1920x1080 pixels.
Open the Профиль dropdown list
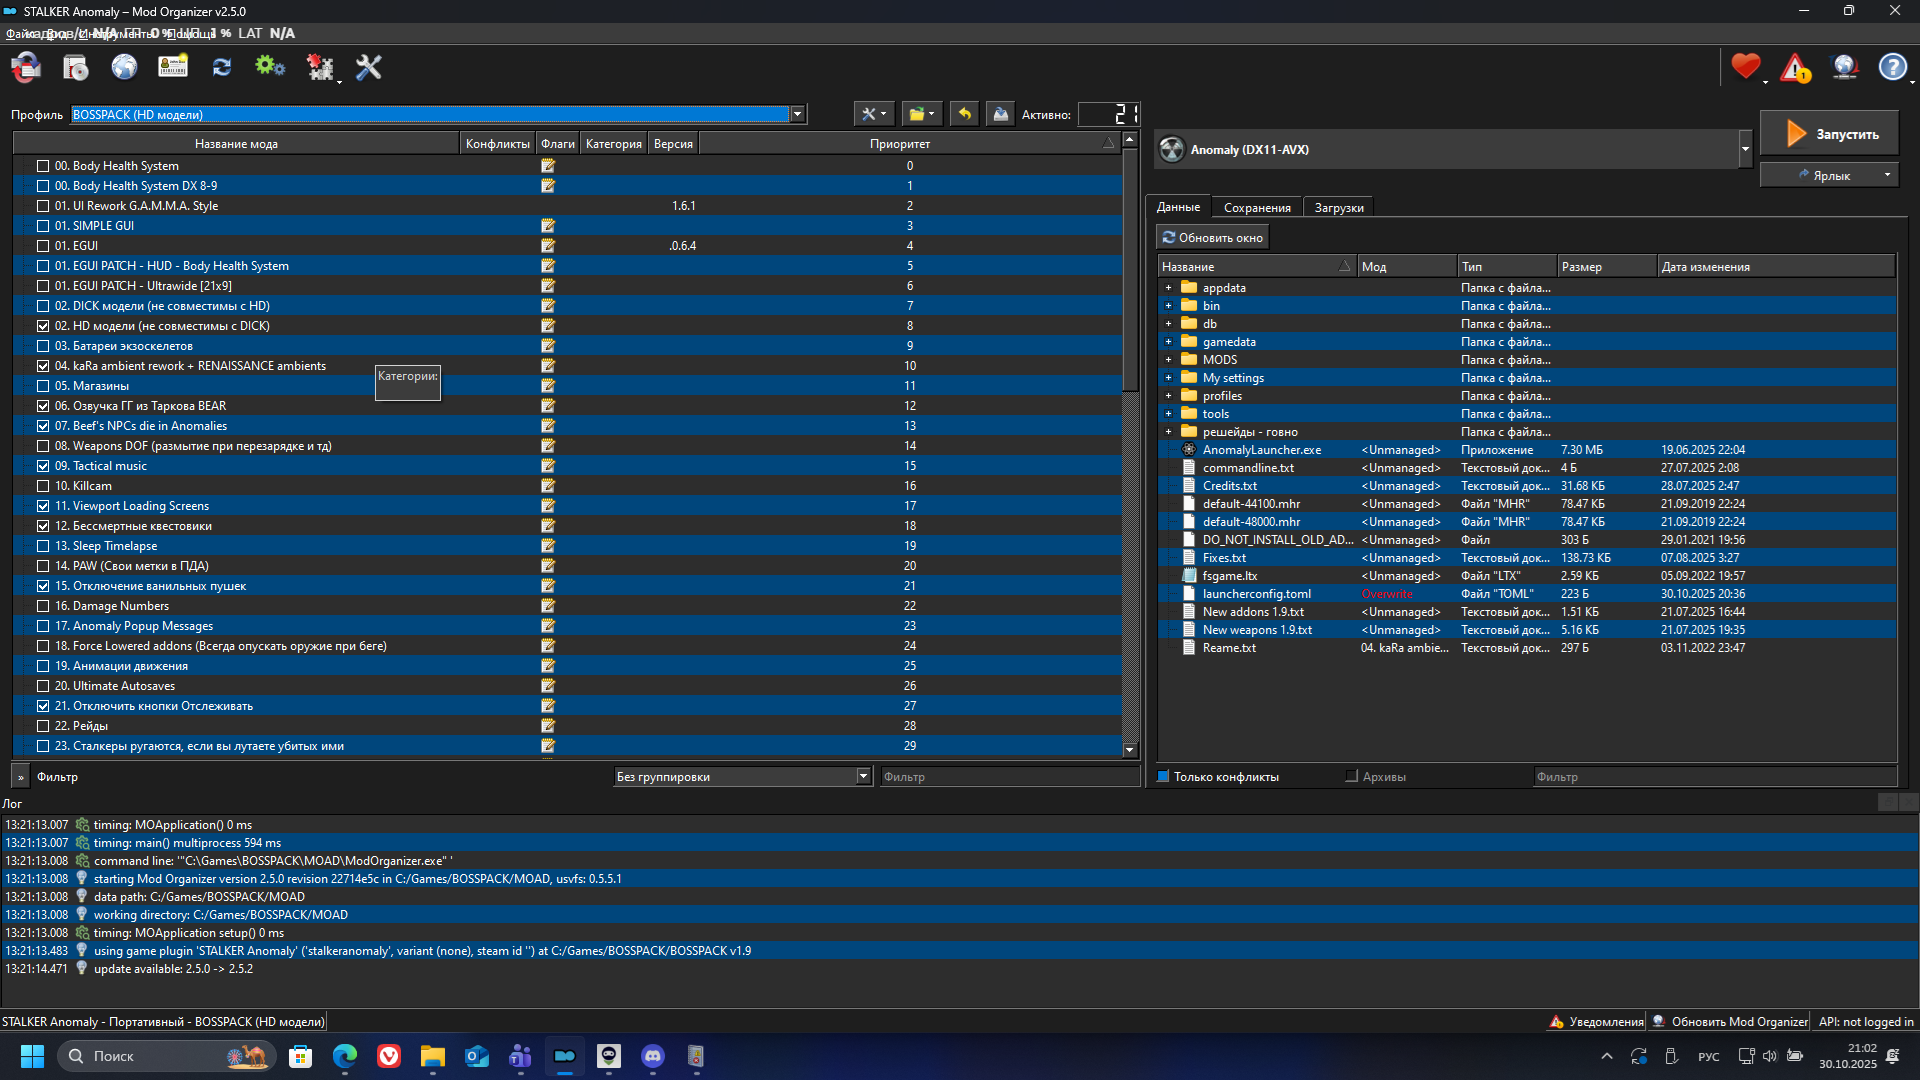tap(797, 114)
